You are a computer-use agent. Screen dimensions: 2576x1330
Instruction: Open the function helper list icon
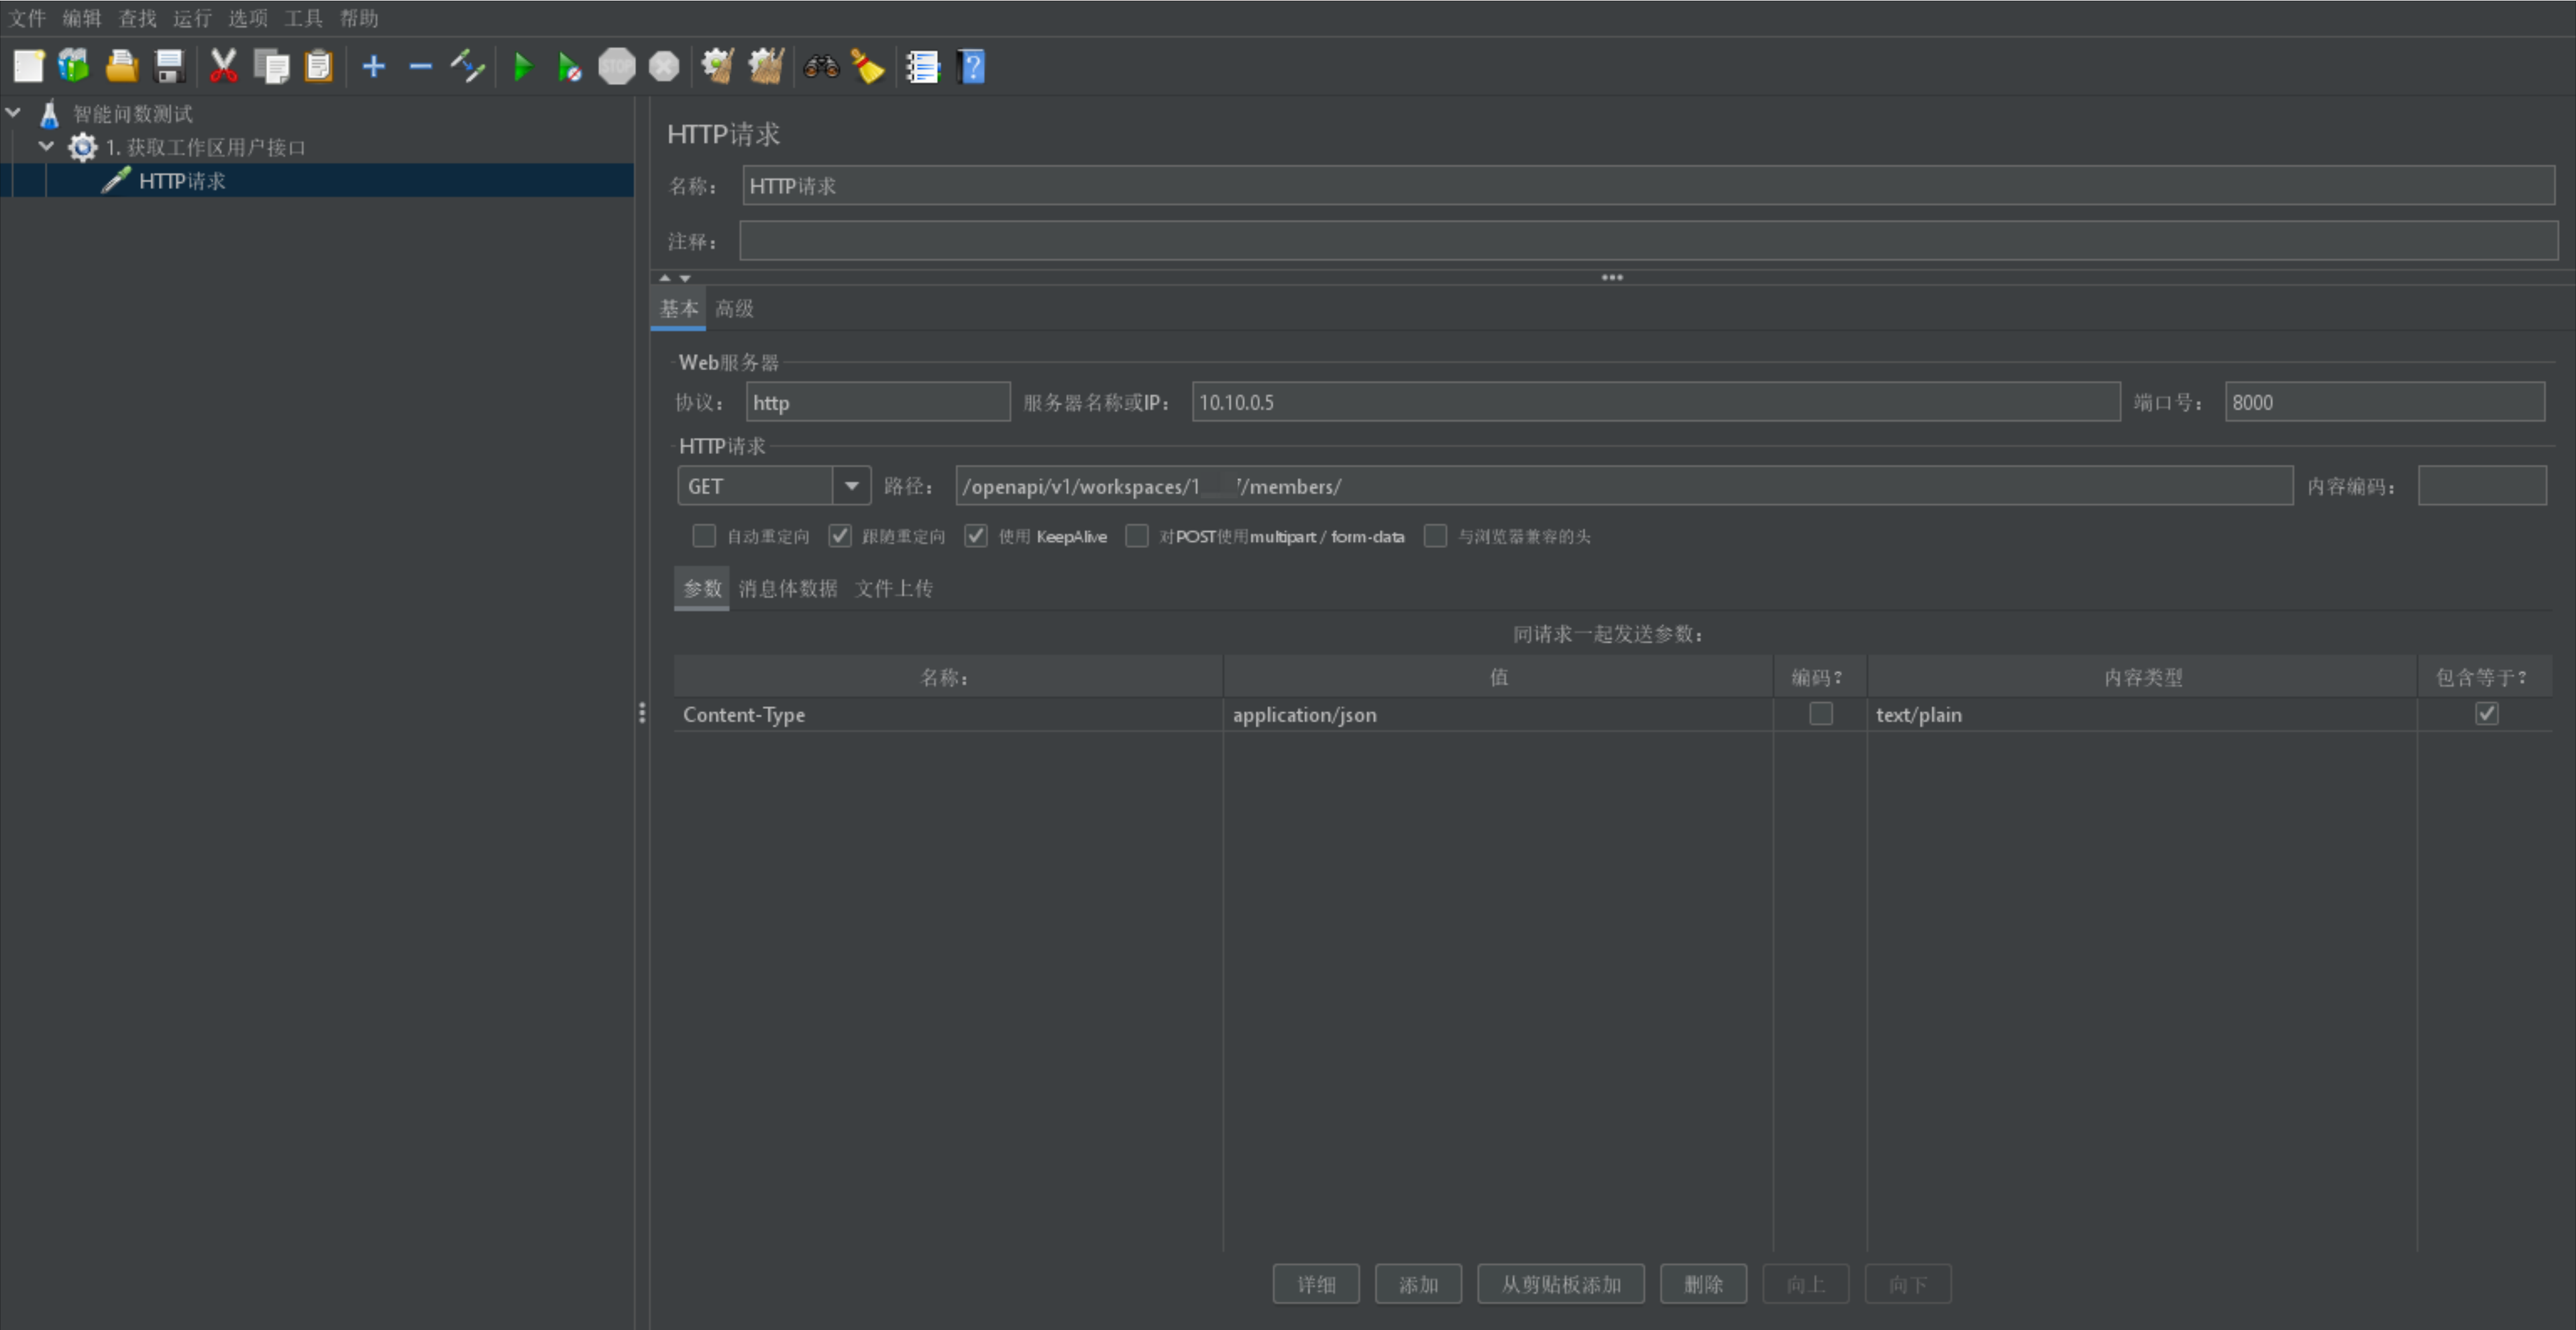[x=922, y=67]
